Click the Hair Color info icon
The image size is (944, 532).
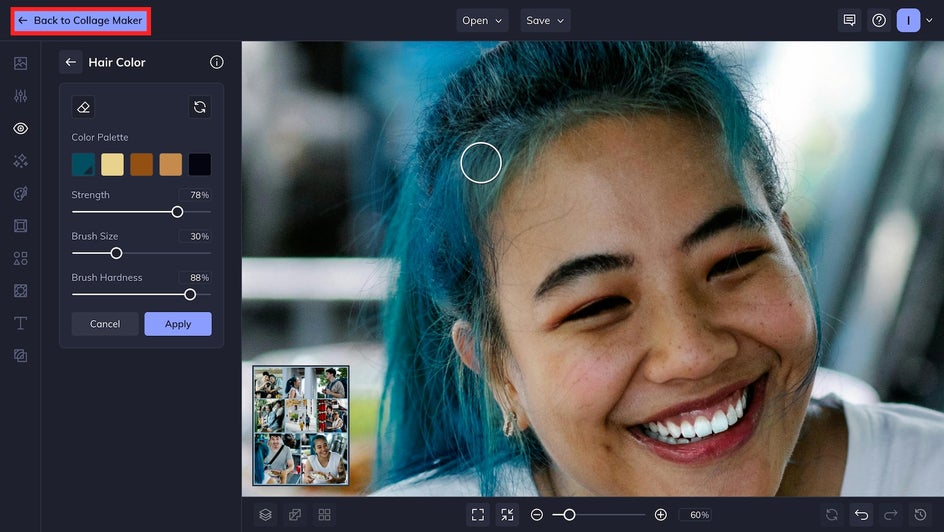217,62
